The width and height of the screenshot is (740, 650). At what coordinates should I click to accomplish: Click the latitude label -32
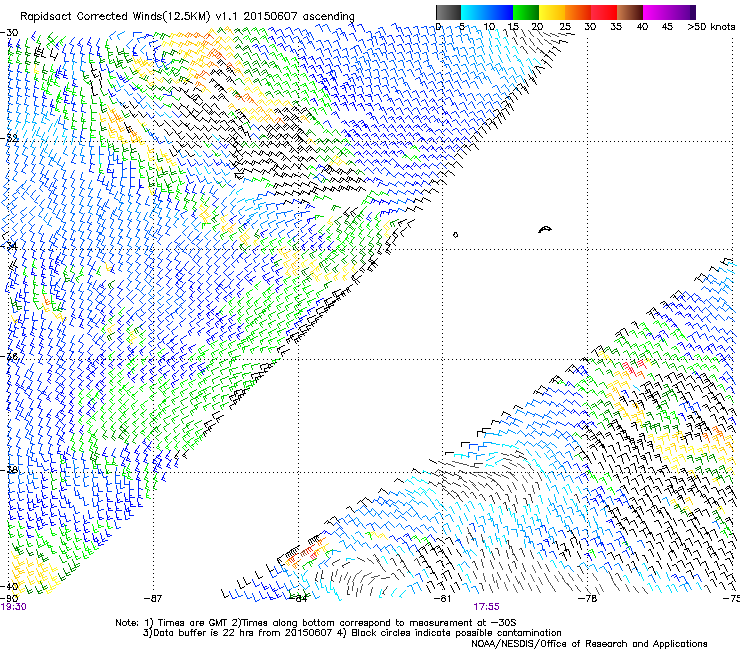pos(9,139)
